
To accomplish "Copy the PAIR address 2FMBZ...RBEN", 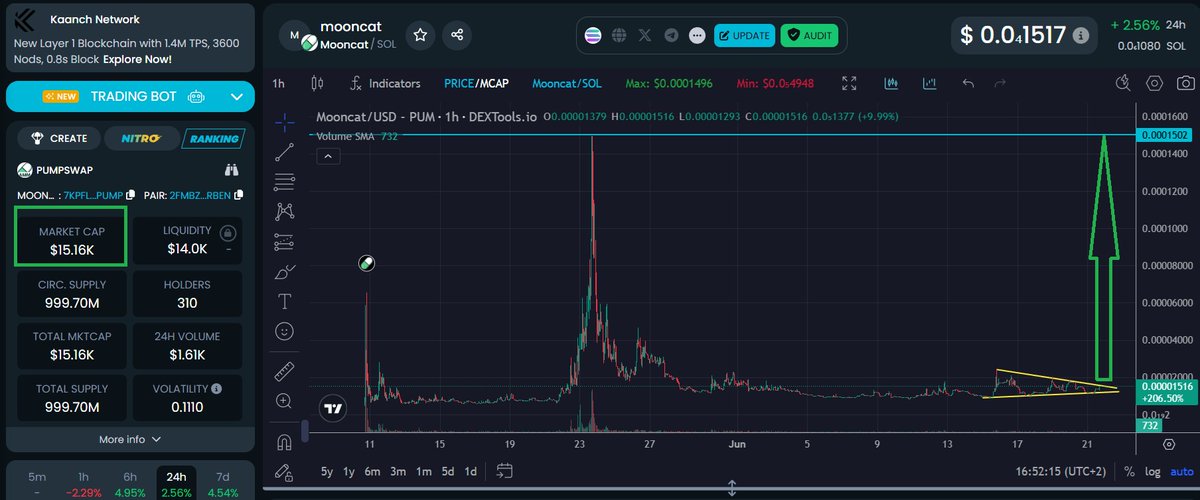I will (x=240, y=193).
